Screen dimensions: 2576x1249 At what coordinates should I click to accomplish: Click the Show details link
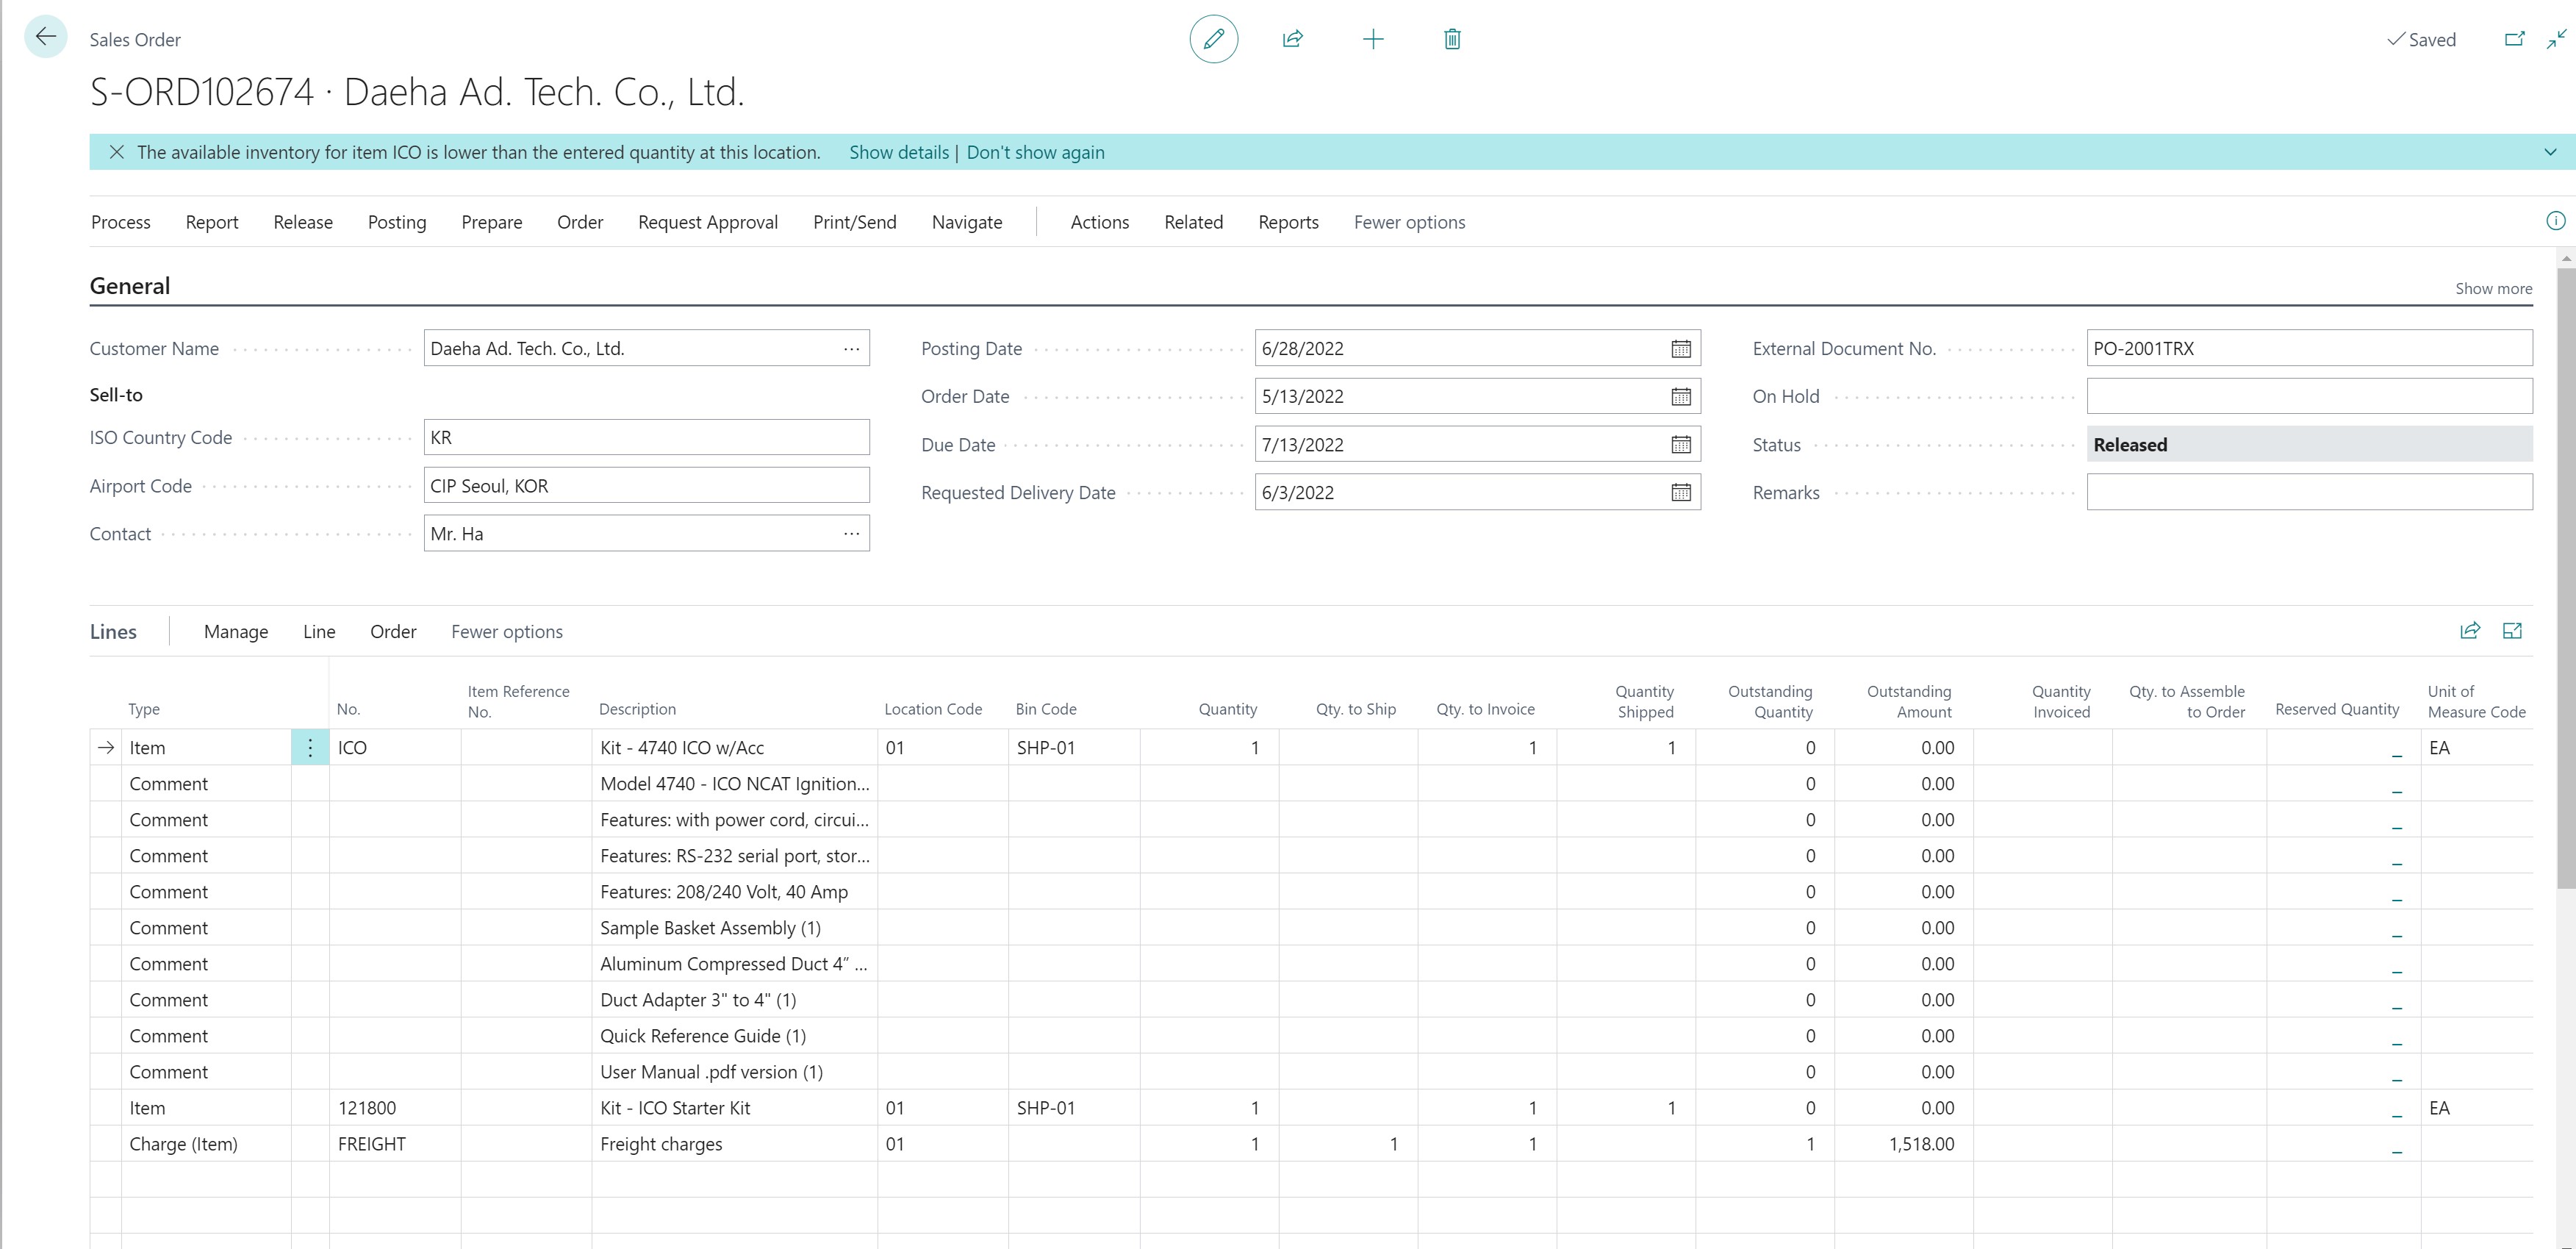[x=899, y=152]
